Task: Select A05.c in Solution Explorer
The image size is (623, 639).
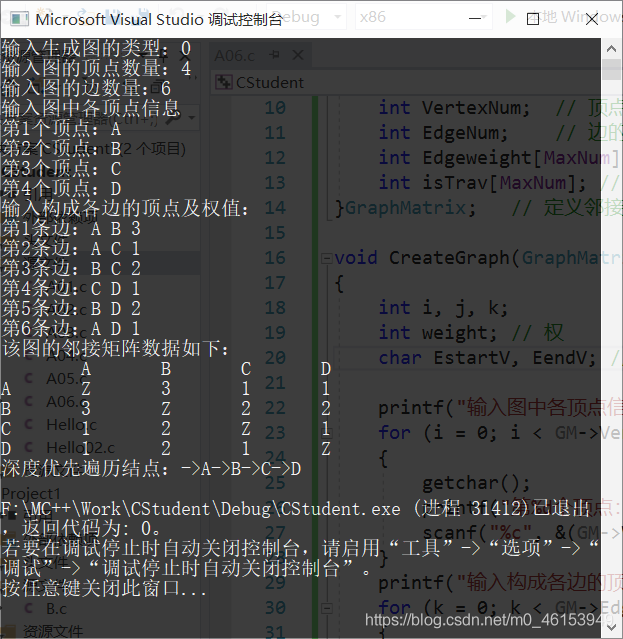Action: 65,379
